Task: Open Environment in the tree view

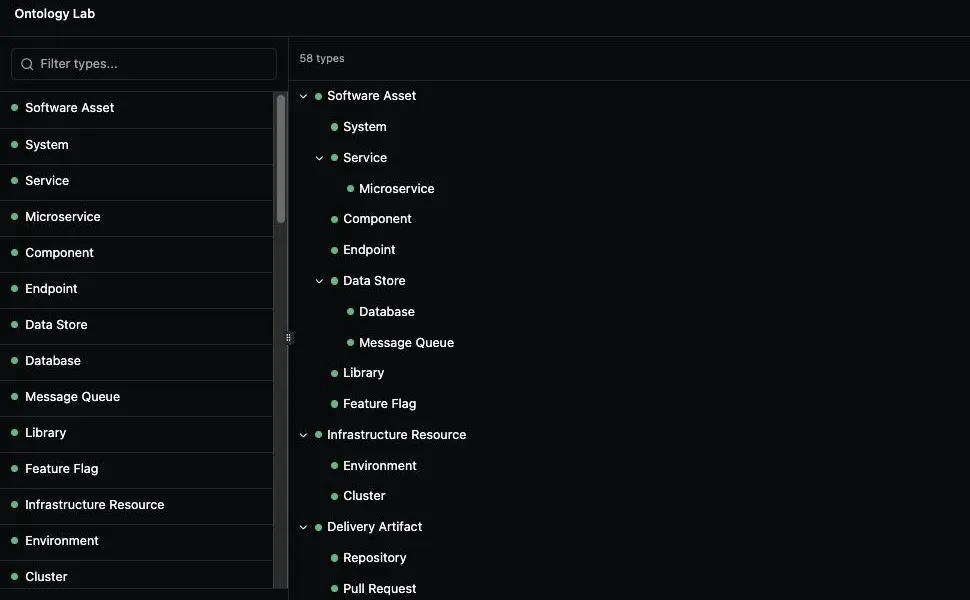Action: tap(380, 466)
